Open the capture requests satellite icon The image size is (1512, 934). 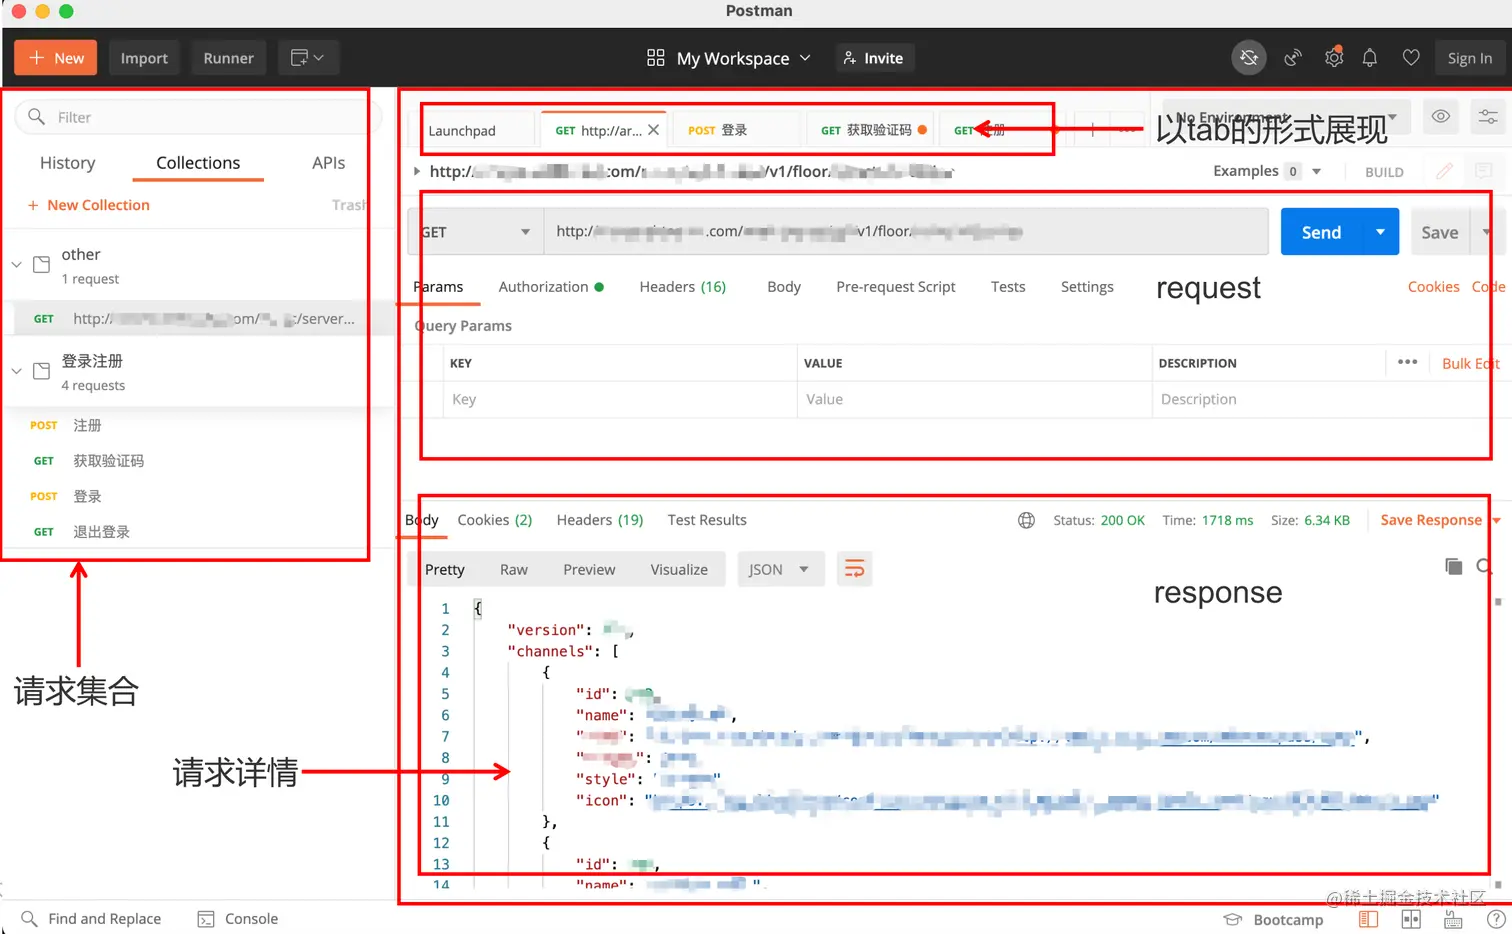1293,58
